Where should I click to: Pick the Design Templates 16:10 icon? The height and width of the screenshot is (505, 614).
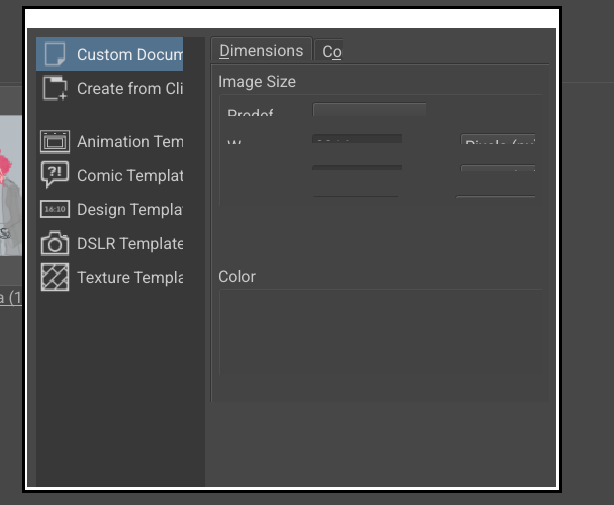pyautogui.click(x=55, y=209)
